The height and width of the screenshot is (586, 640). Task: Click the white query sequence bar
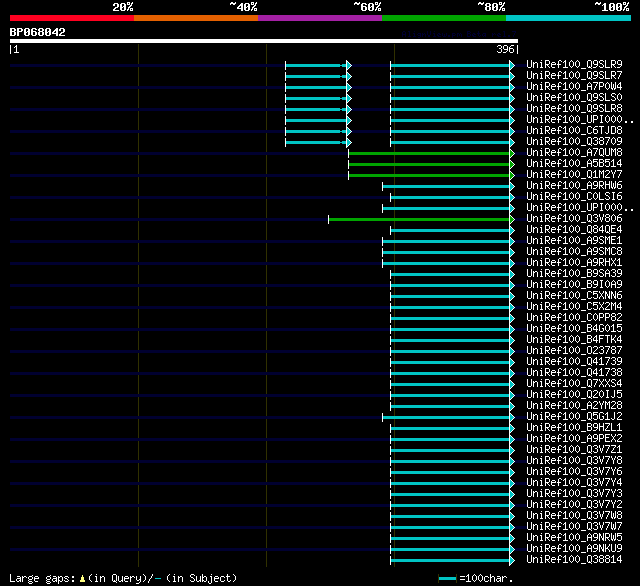(264, 41)
